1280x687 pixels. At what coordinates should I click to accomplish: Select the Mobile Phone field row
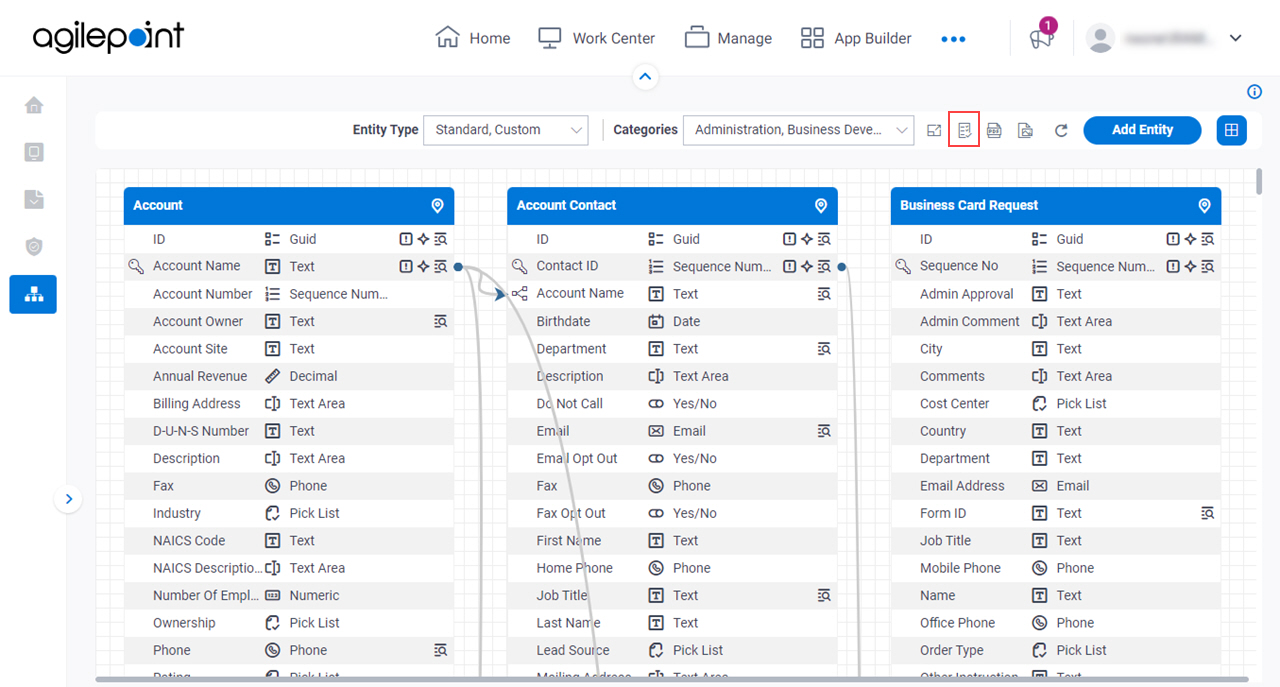(x=1056, y=568)
